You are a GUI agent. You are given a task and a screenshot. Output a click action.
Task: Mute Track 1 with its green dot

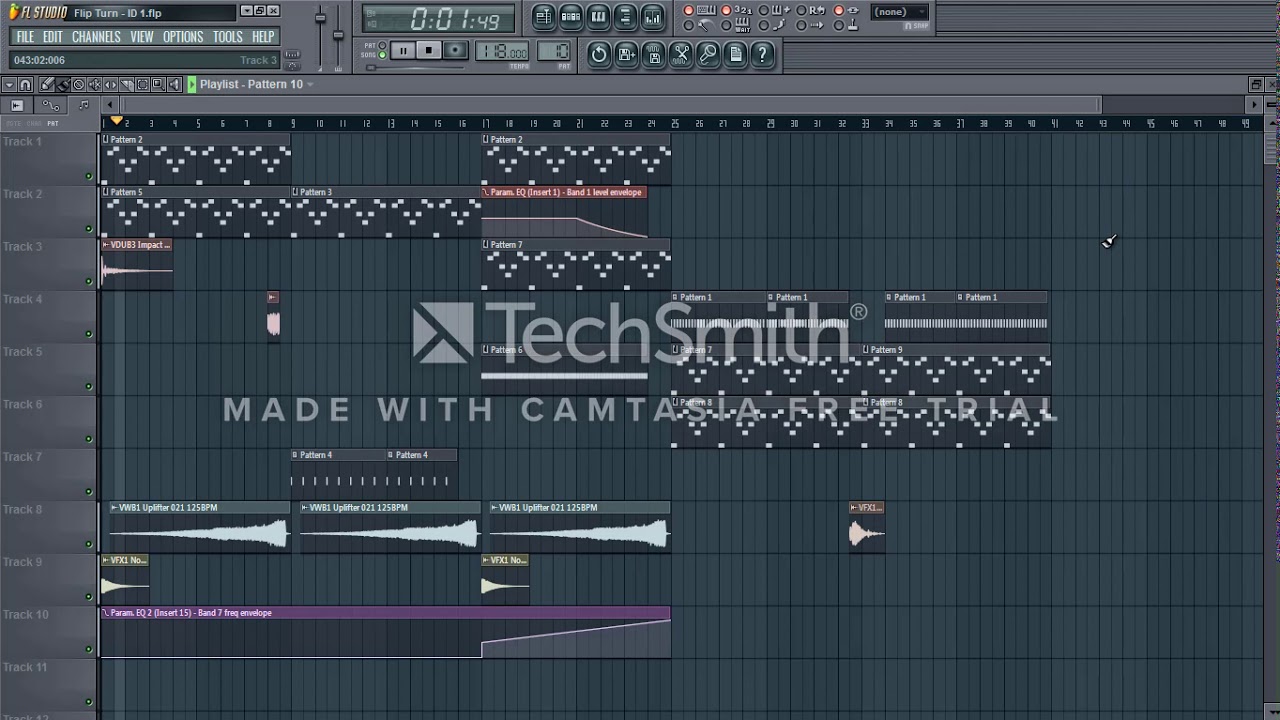coord(89,176)
